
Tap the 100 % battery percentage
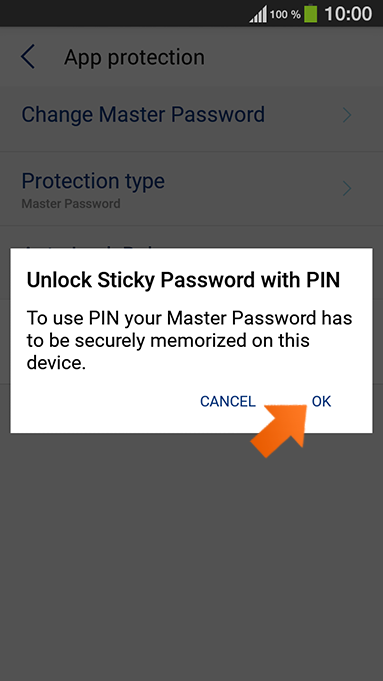coord(285,15)
